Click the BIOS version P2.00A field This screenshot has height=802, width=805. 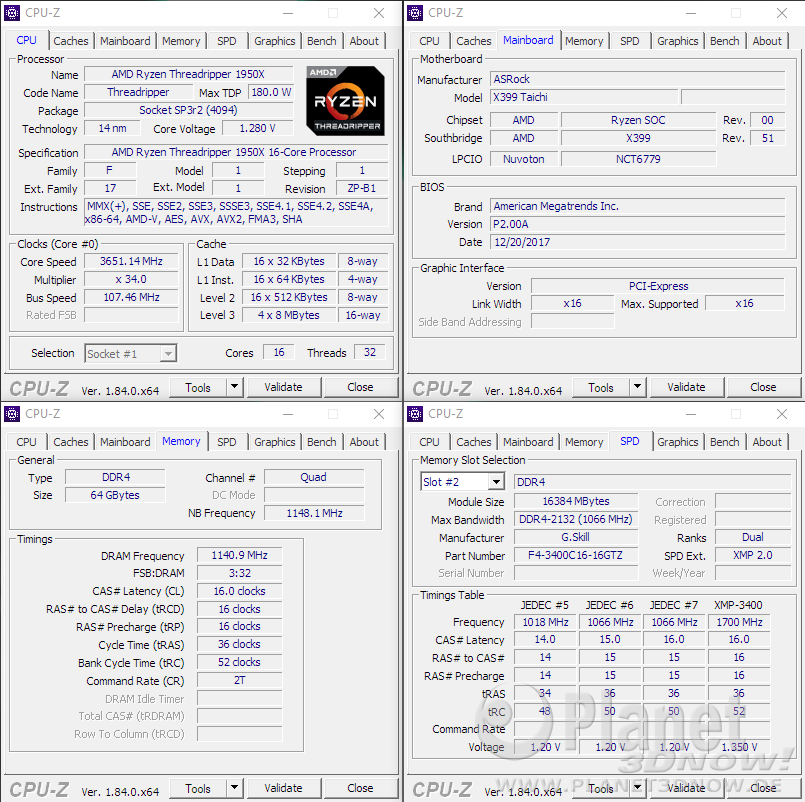(x=638, y=224)
